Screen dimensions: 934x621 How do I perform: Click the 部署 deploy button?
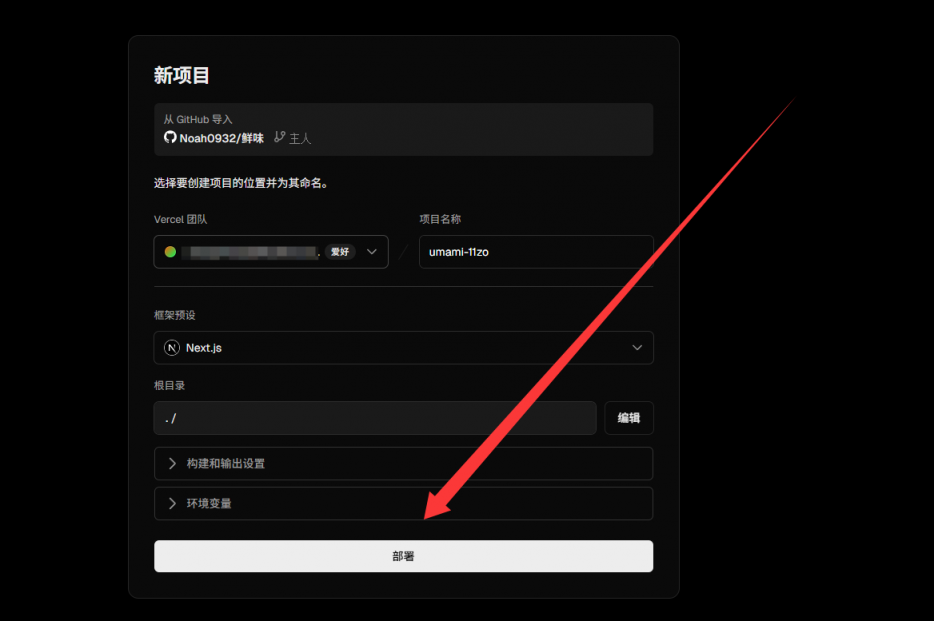(403, 556)
